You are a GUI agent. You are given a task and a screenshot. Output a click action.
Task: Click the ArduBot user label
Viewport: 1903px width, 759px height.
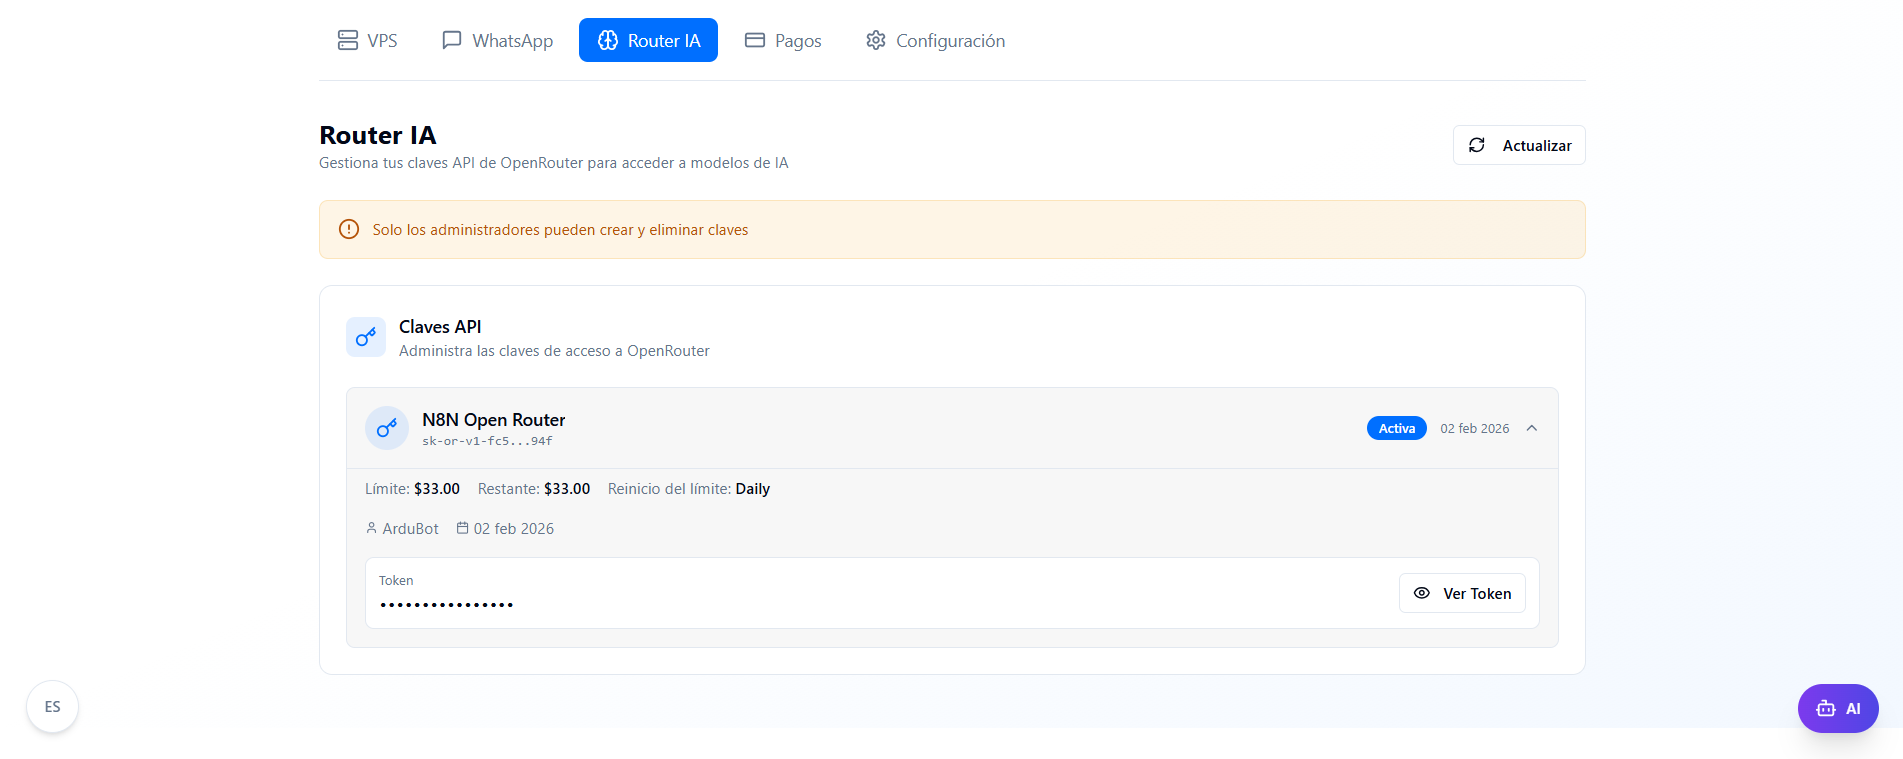pyautogui.click(x=410, y=528)
